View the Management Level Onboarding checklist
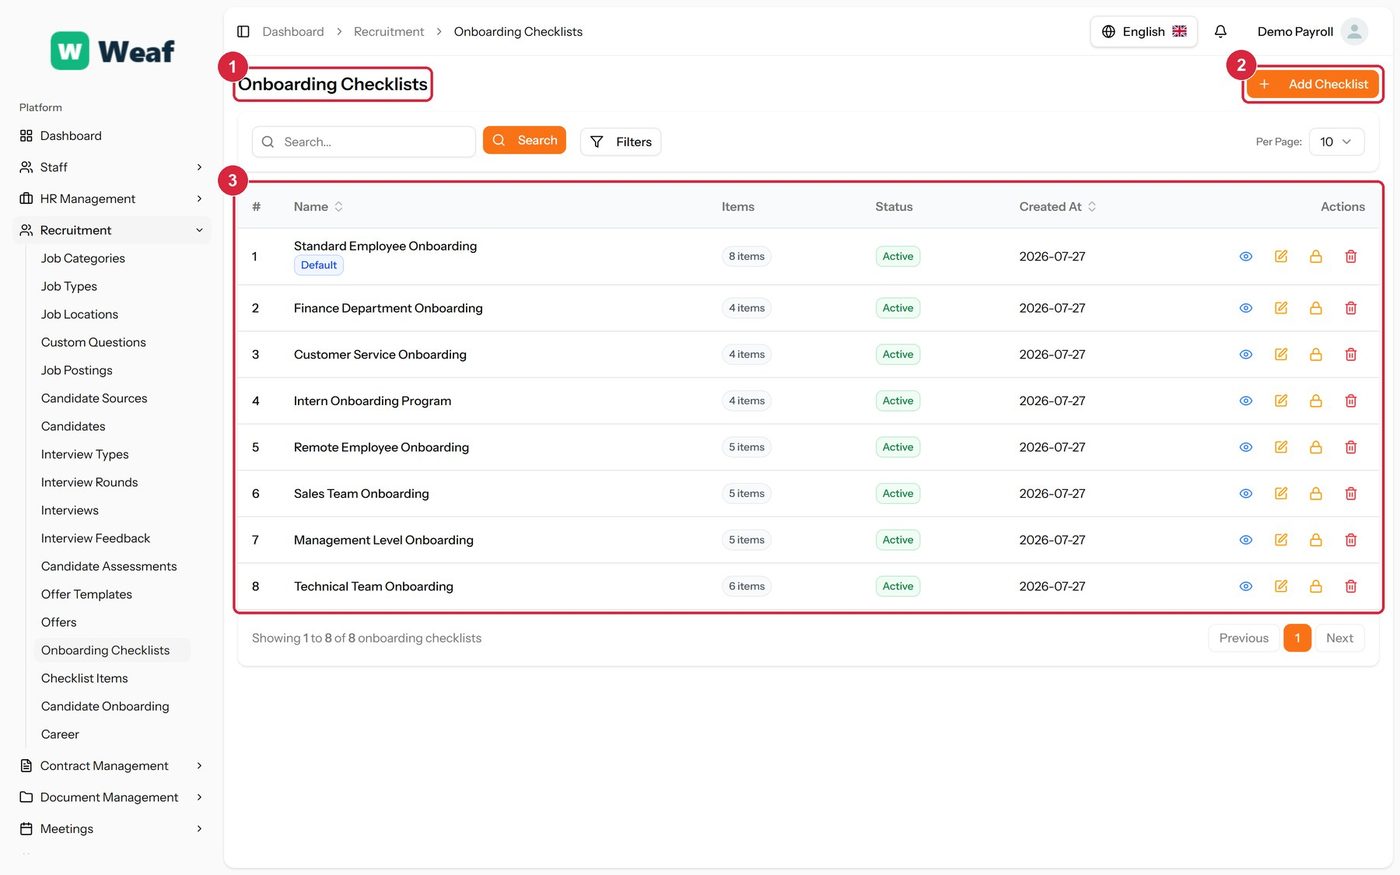Viewport: 1400px width, 875px height. [x=1246, y=540]
